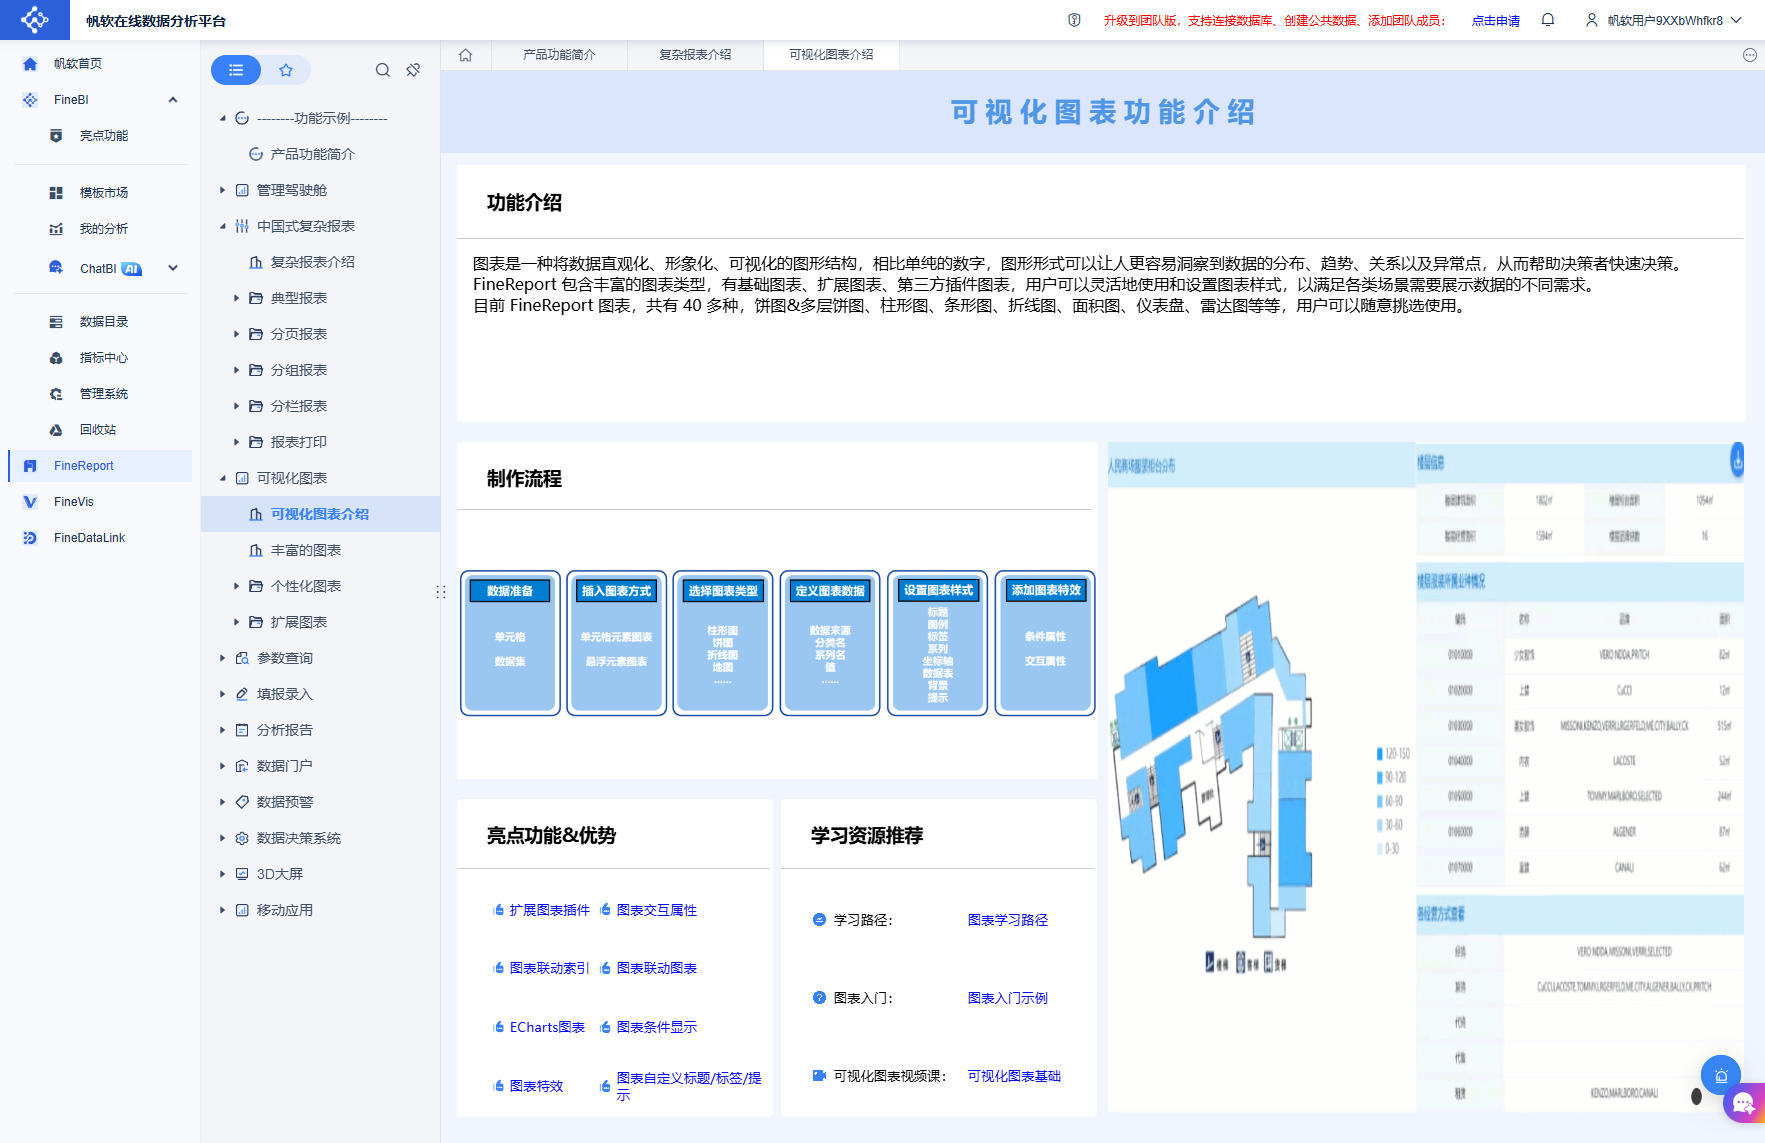Screen dimensions: 1765x1143
Task: Open the customer service chat bubble
Action: tap(1744, 1103)
